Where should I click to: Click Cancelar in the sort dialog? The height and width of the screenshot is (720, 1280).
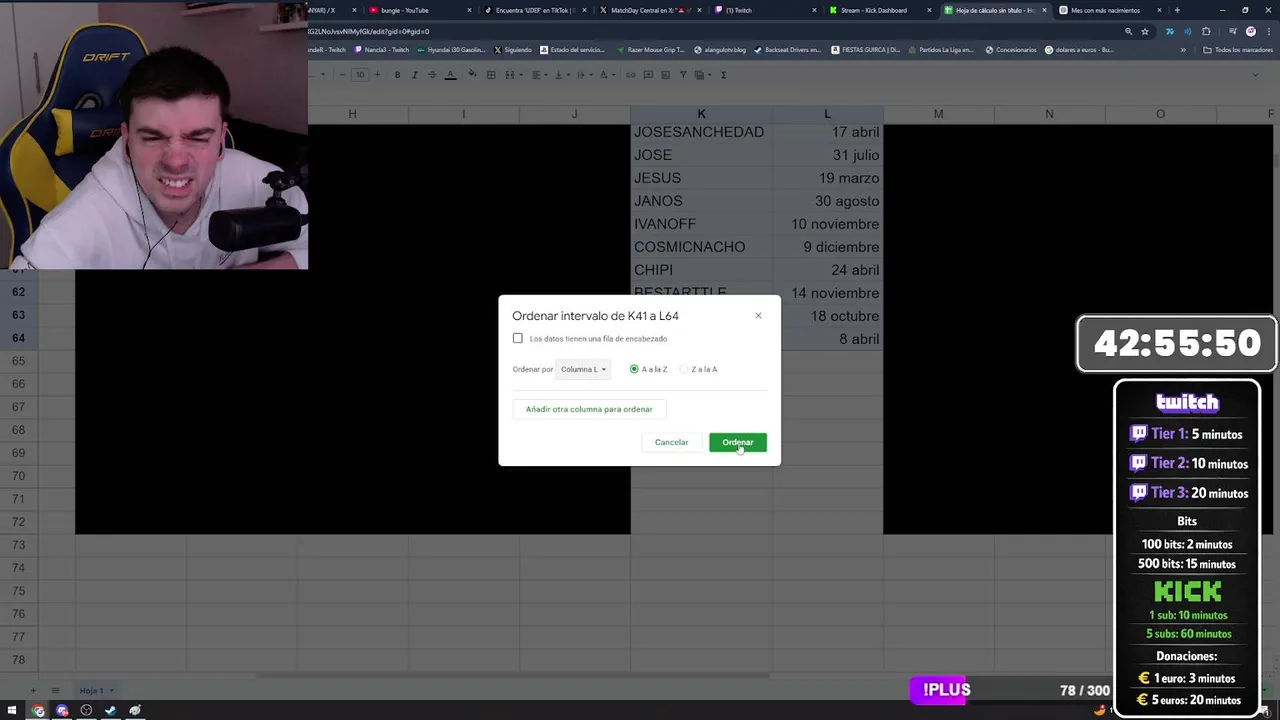click(671, 442)
